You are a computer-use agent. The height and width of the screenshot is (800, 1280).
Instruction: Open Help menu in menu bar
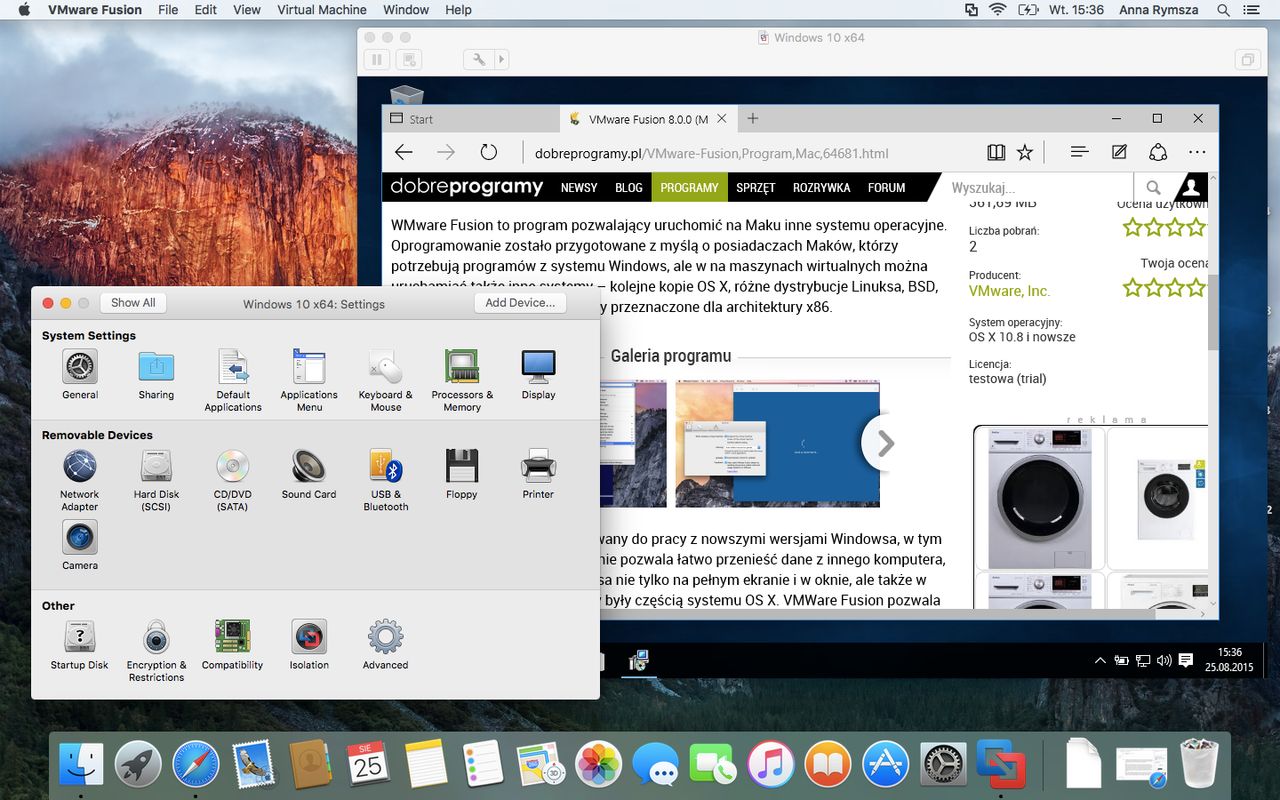(458, 10)
